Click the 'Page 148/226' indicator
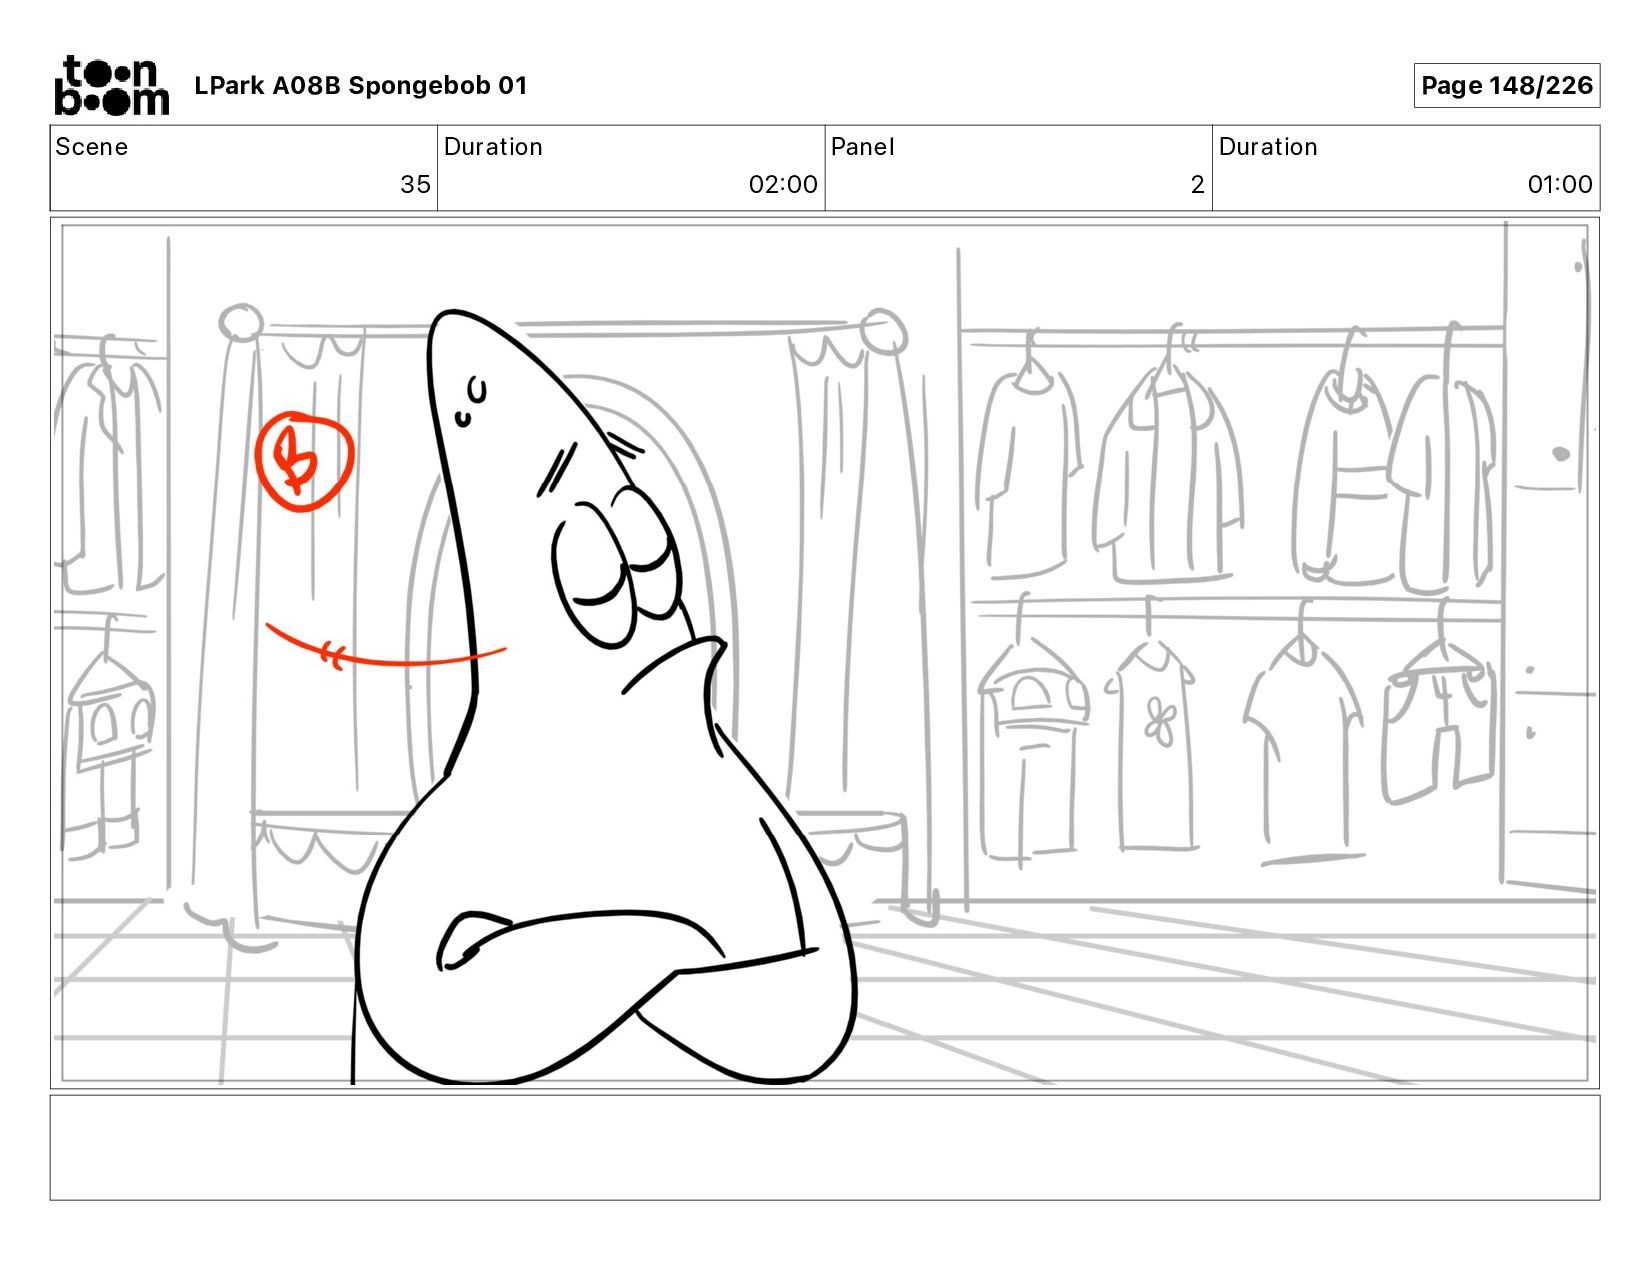Viewport: 1650px width, 1275px height. [1507, 85]
